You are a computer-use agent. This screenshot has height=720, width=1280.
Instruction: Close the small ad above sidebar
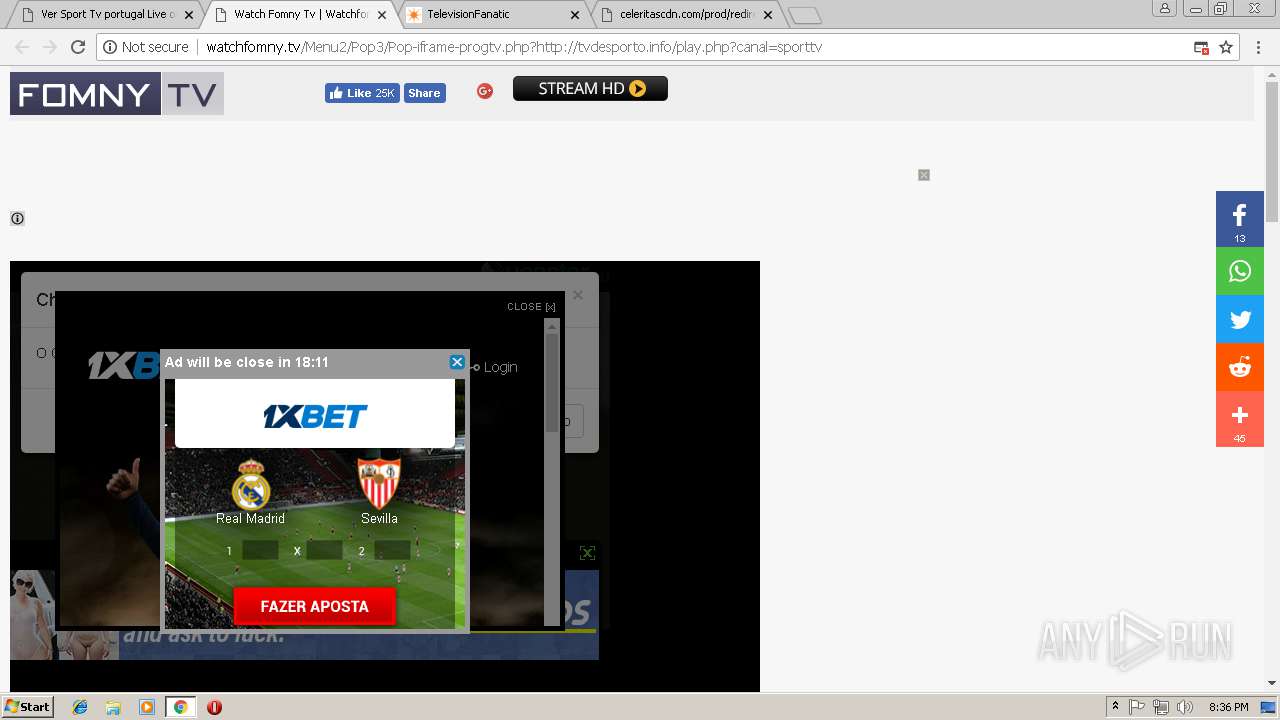click(x=924, y=175)
